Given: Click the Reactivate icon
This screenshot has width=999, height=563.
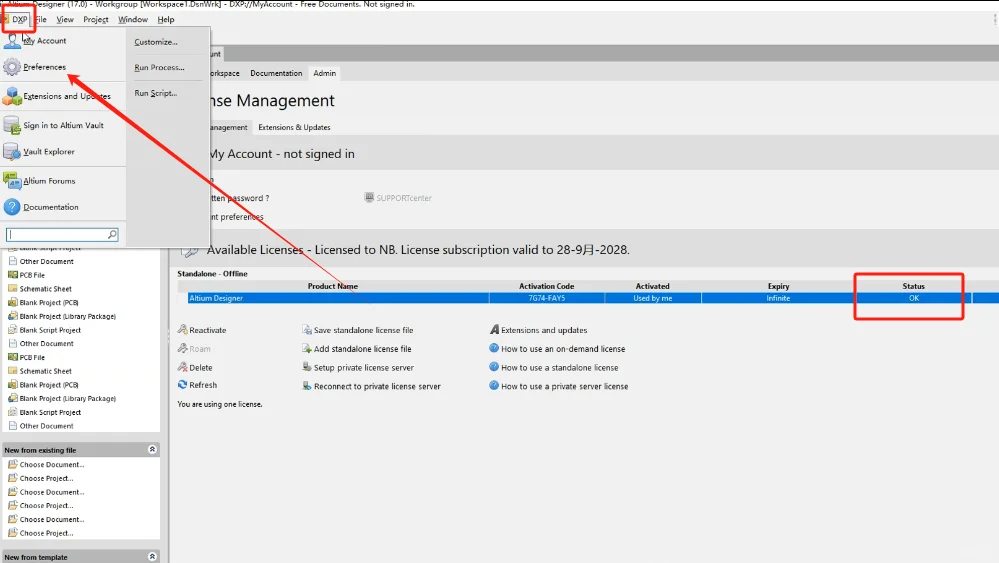Looking at the screenshot, I should (x=182, y=330).
